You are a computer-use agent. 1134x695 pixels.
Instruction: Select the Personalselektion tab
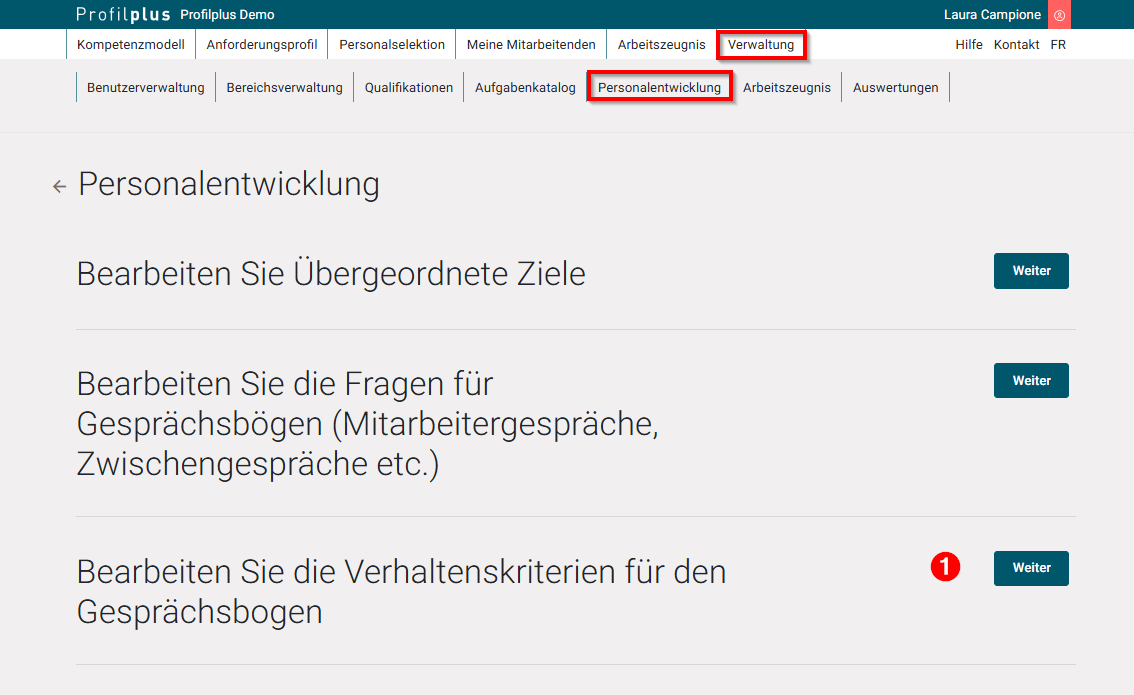394,44
